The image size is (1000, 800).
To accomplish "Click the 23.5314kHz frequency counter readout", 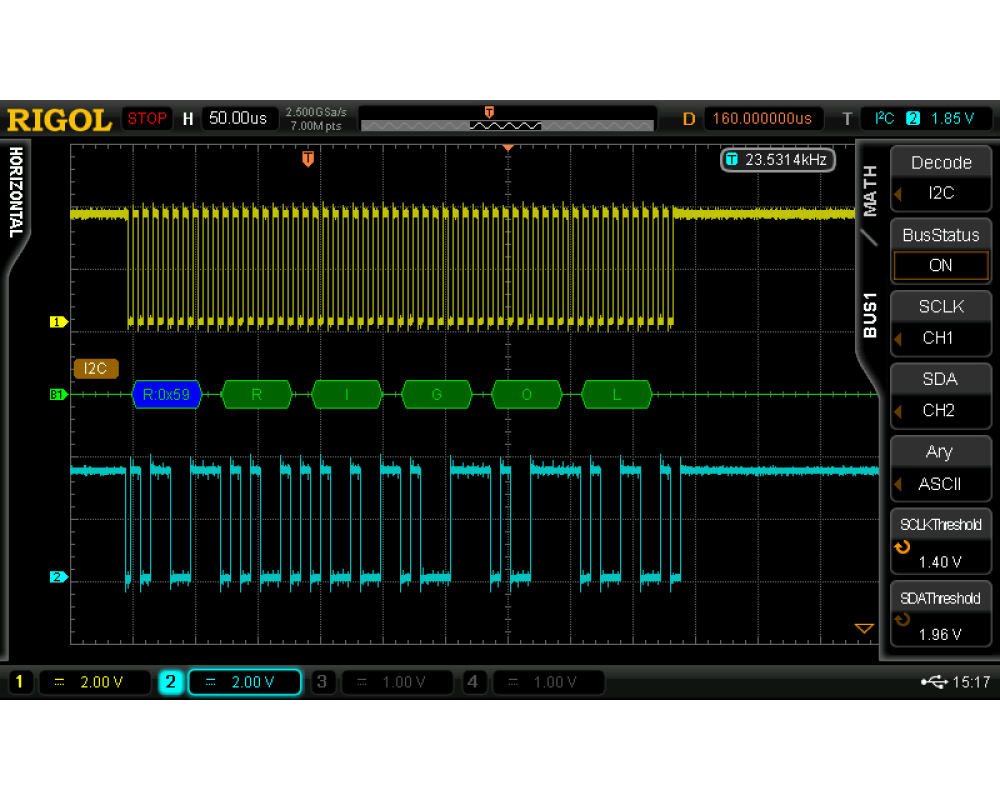I will [777, 160].
